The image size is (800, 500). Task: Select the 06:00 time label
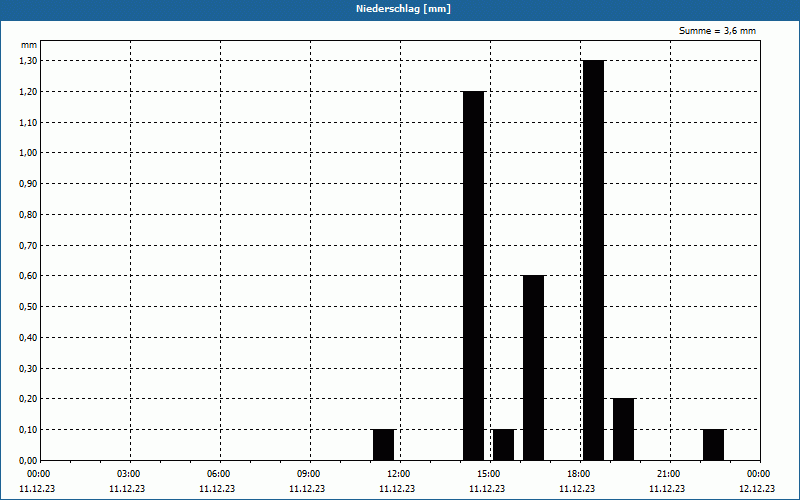218,474
